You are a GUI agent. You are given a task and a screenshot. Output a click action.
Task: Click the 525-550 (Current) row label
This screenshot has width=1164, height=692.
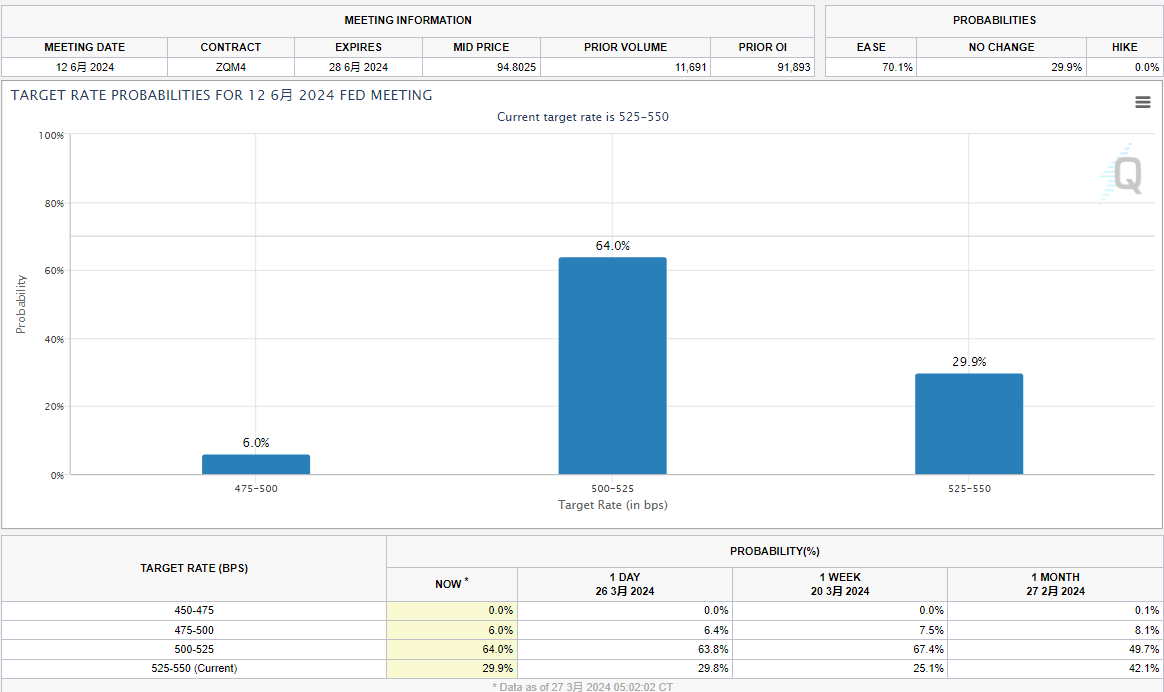194,668
